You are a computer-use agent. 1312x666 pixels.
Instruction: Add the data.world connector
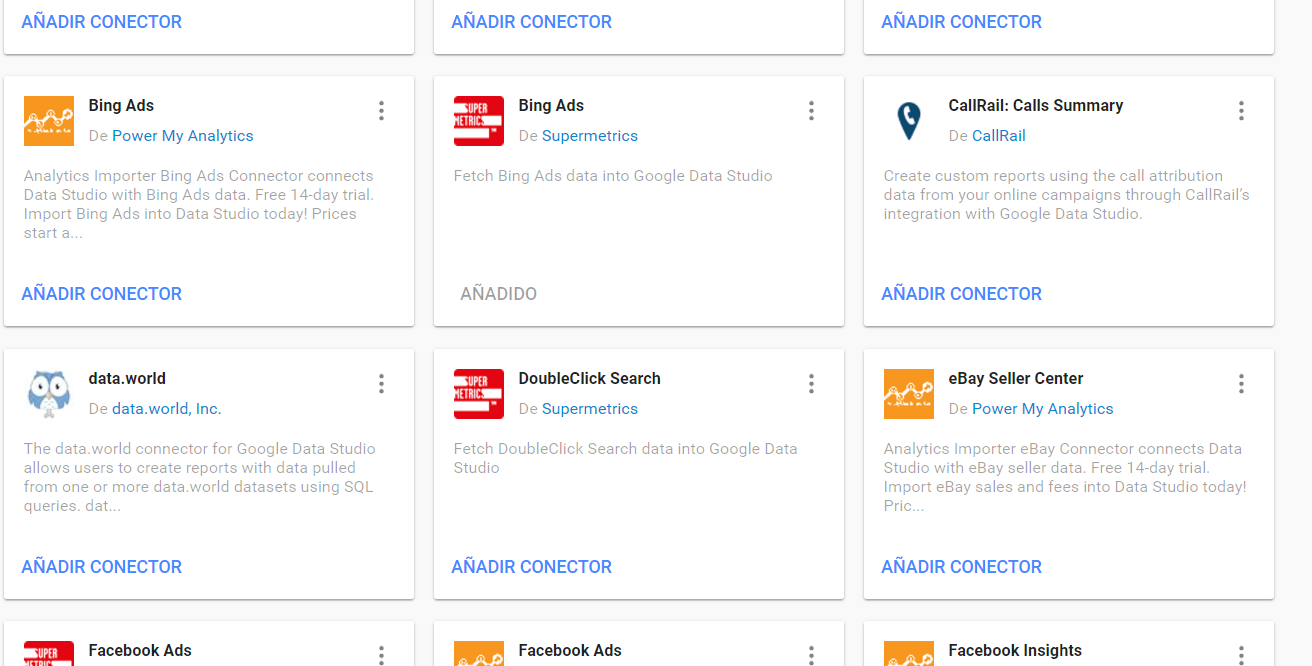(102, 567)
